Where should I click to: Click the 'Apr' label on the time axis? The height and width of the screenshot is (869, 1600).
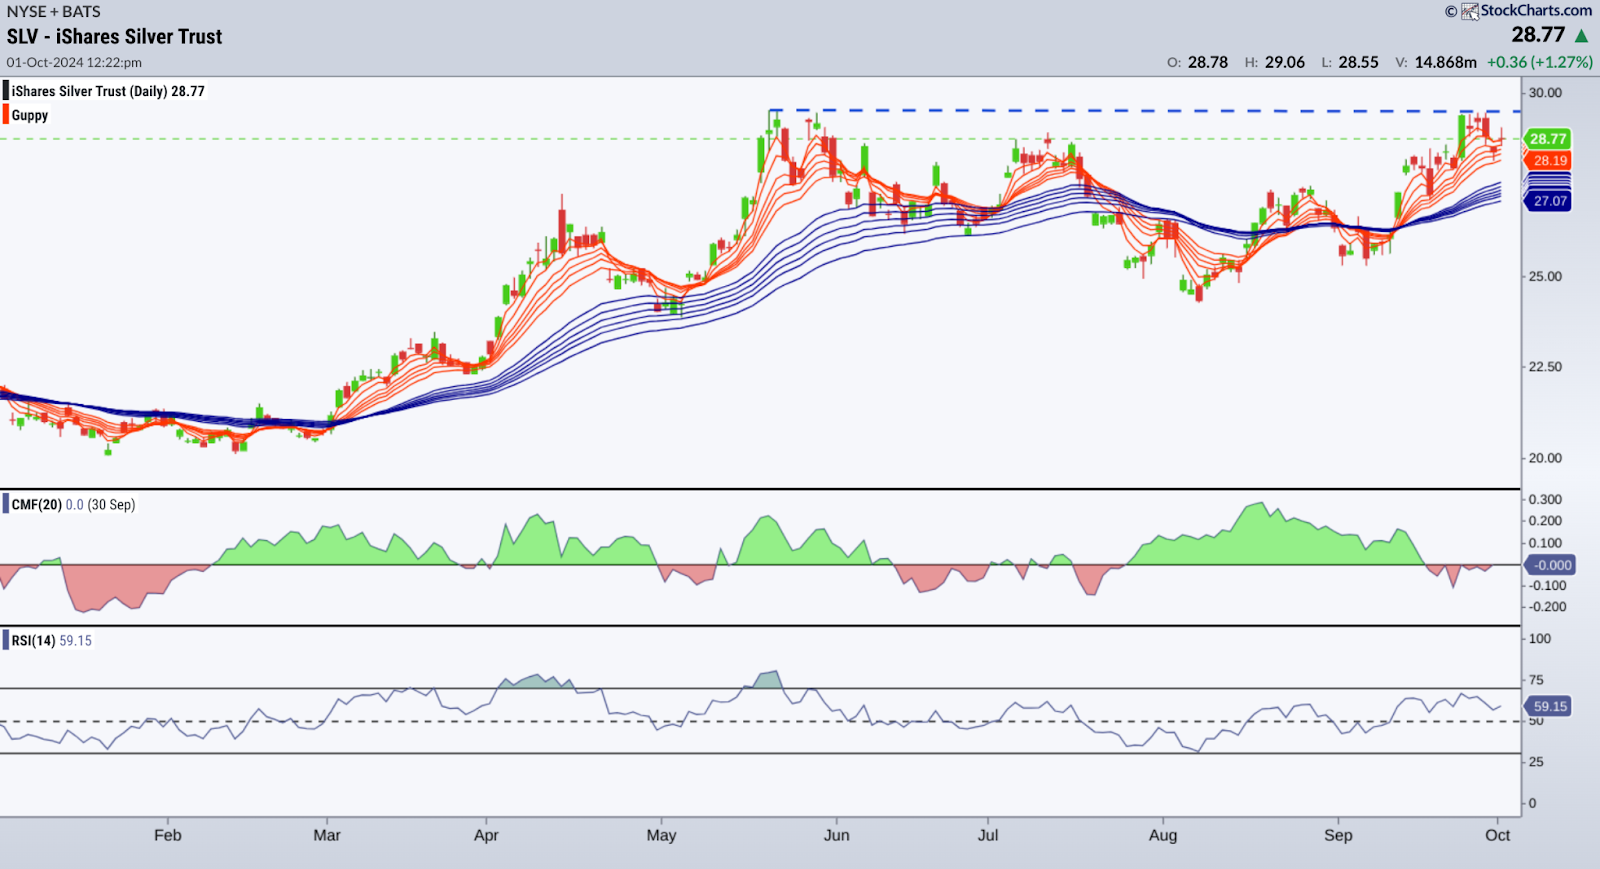coord(486,835)
